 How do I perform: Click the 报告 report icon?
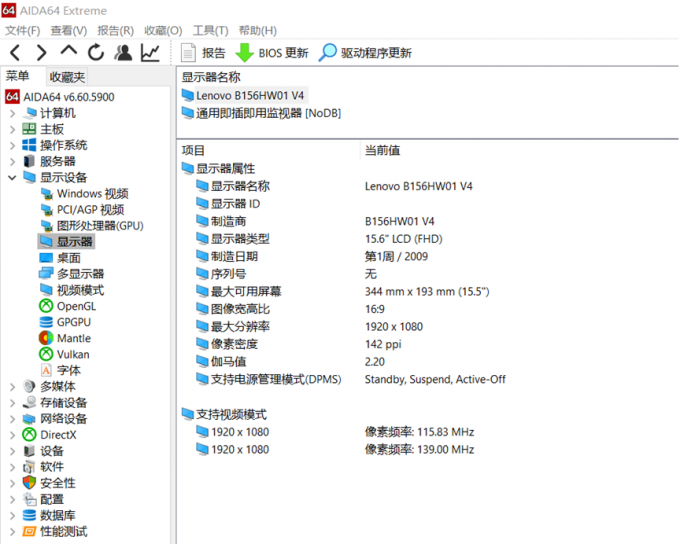point(203,53)
